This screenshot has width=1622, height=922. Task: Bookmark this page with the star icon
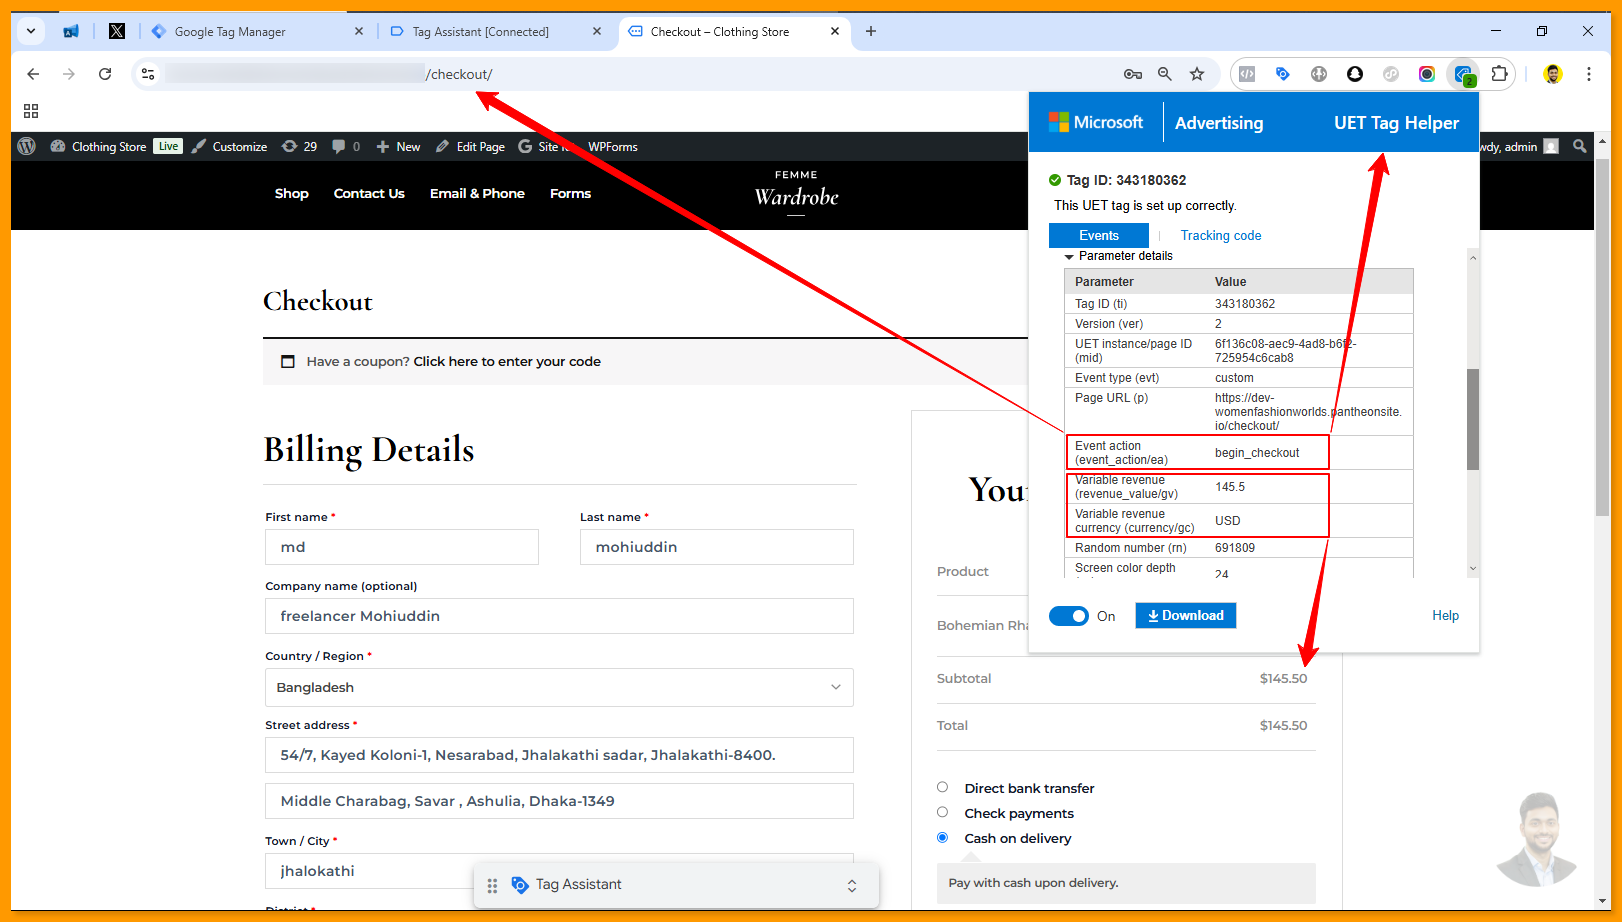click(1197, 74)
